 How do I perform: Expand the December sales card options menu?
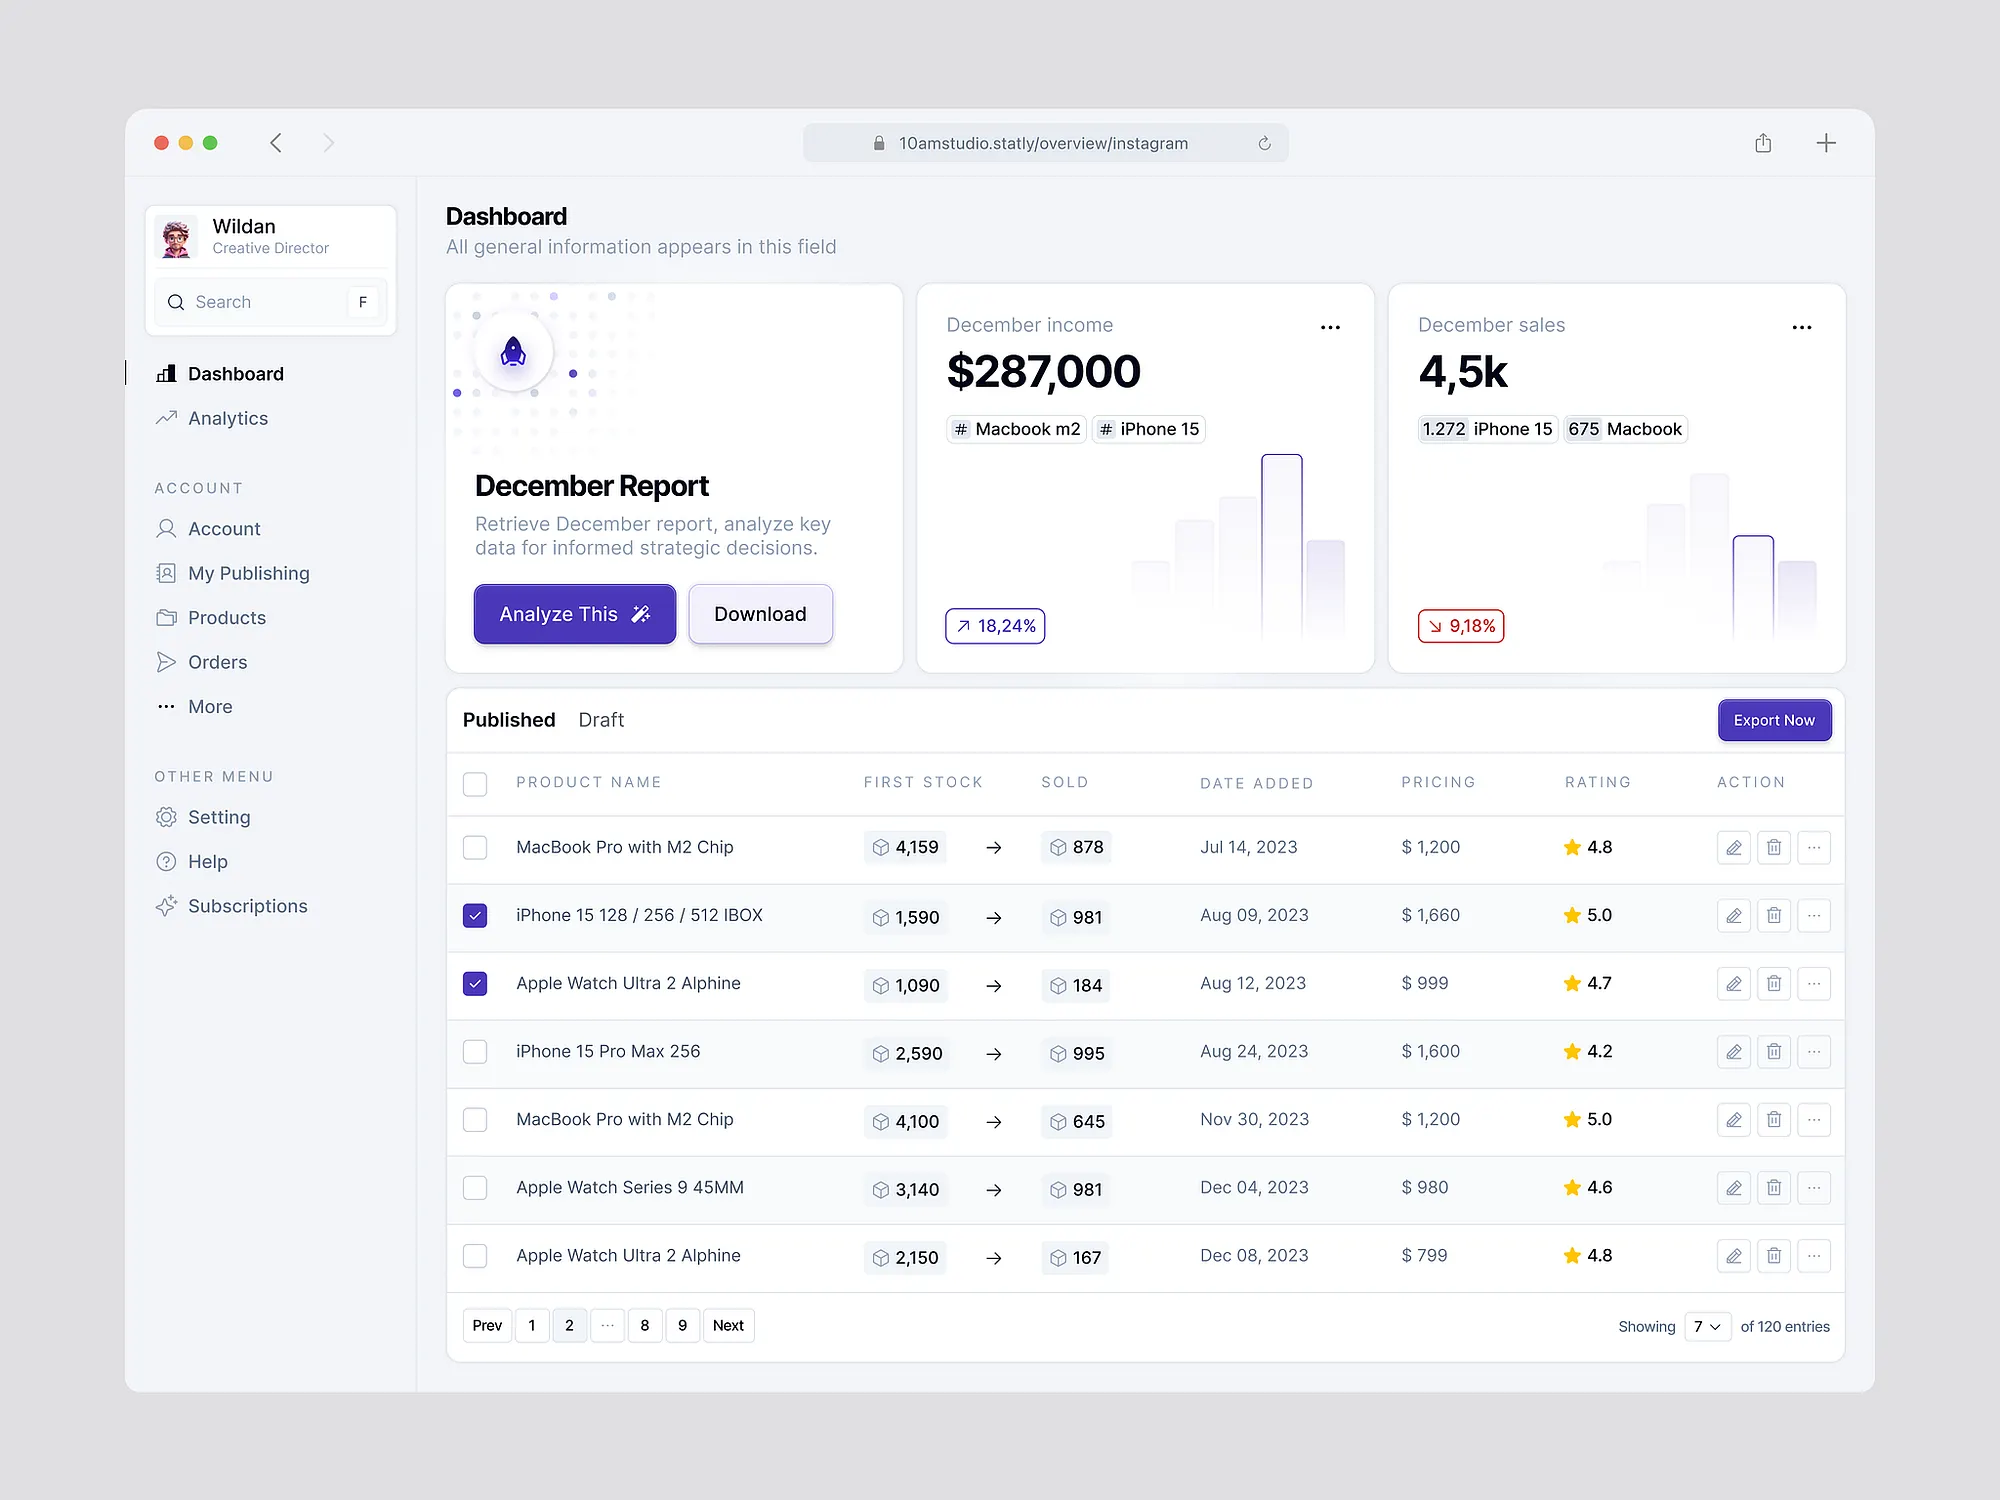1801,327
